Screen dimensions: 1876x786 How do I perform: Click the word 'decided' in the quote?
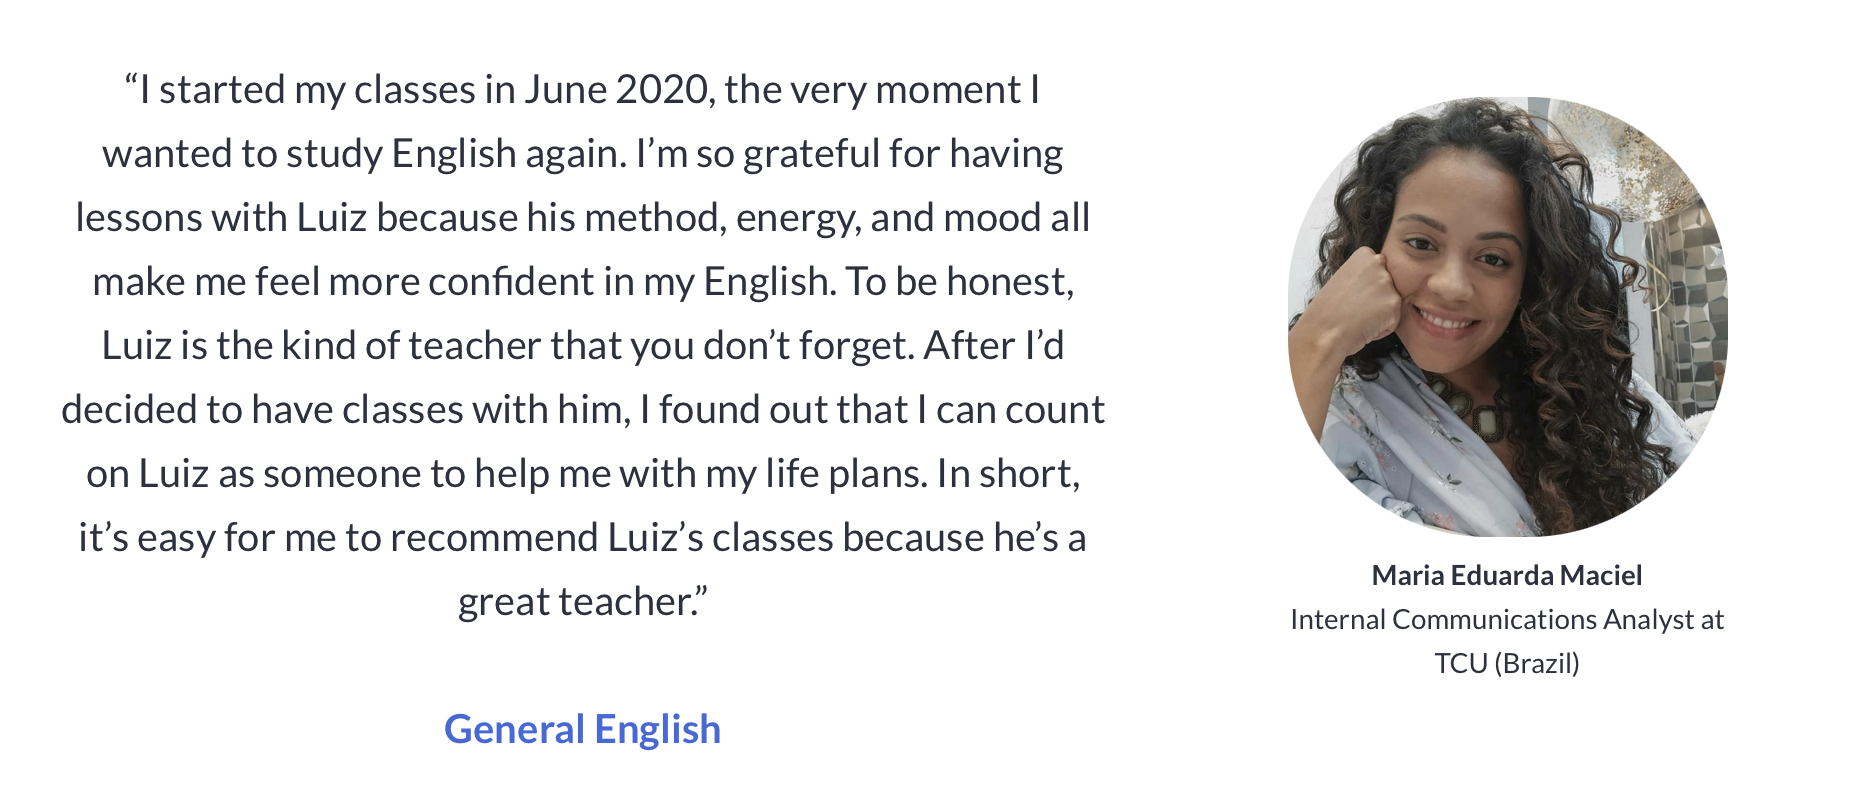pos(129,410)
